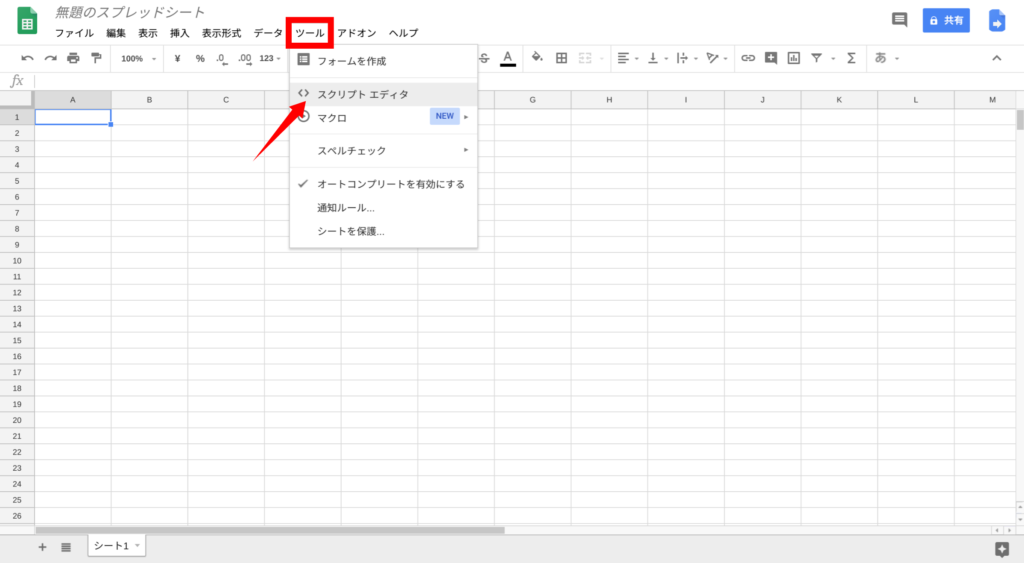Insert a chart from the toolbar
The image size is (1024, 563).
point(794,58)
